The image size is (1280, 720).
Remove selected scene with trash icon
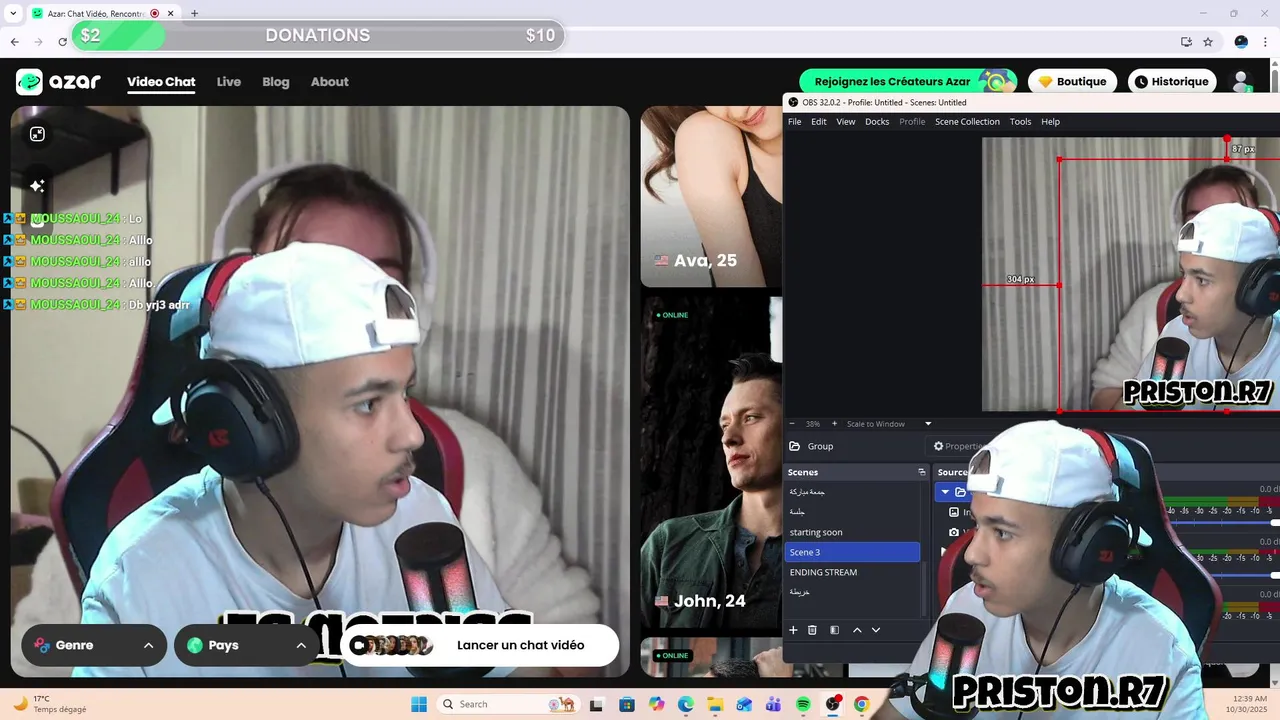812,630
